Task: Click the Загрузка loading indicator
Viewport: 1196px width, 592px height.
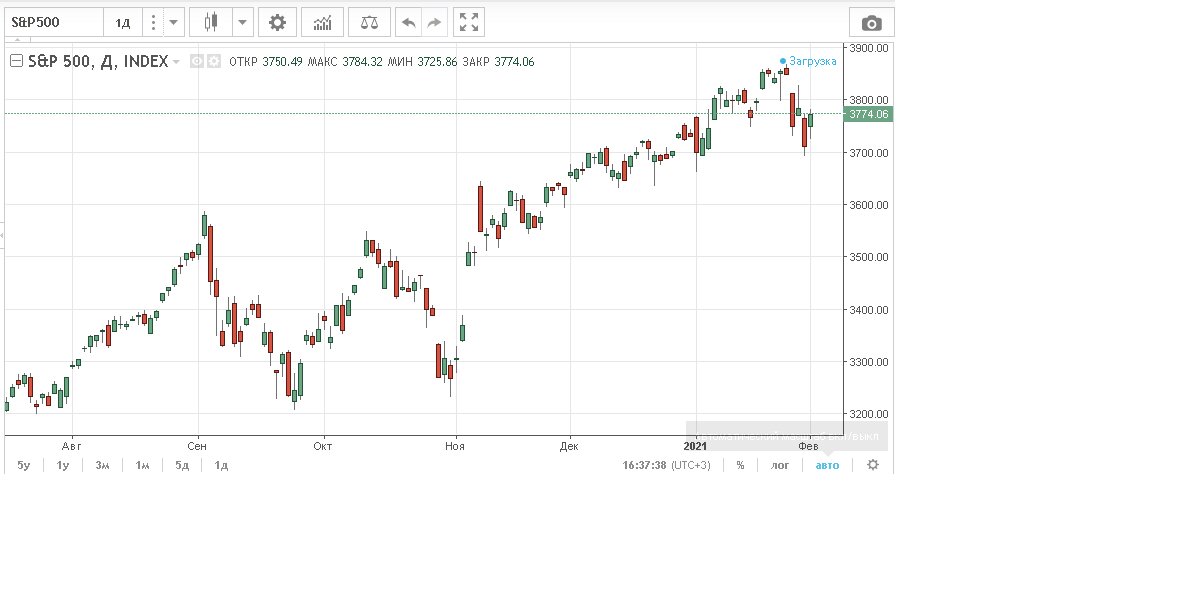Action: [809, 61]
